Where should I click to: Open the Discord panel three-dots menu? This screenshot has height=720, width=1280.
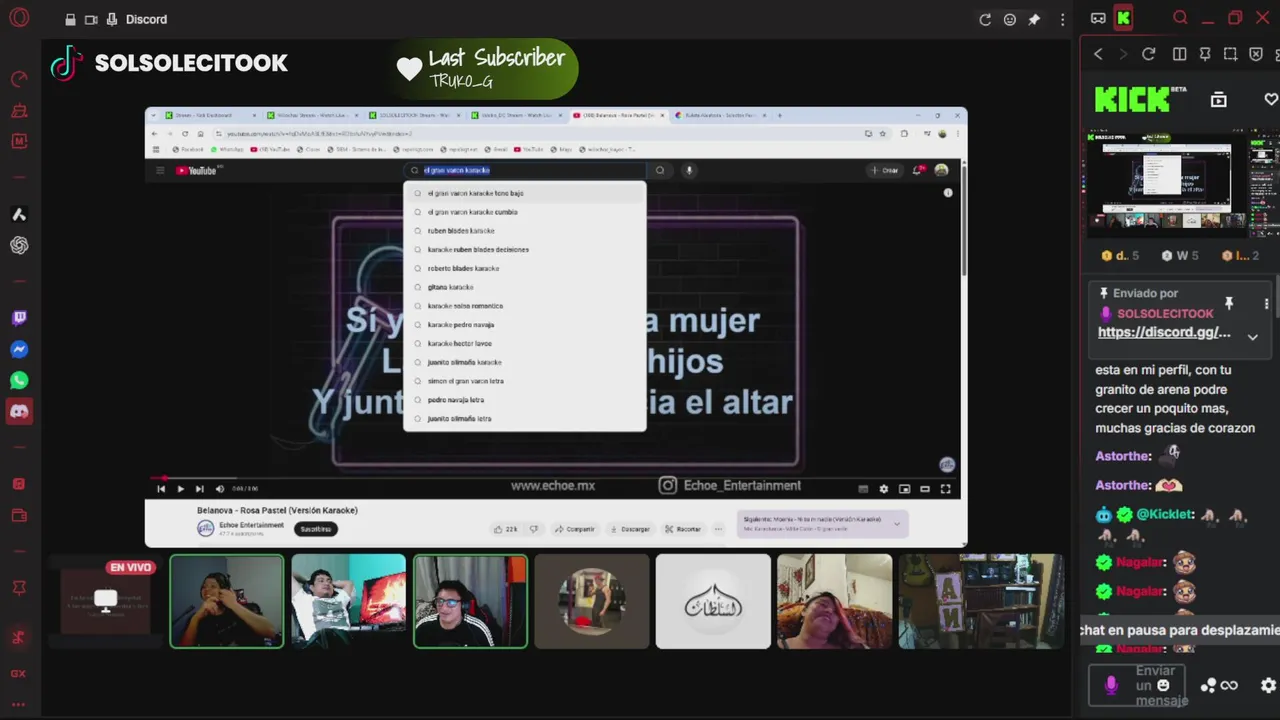coord(1062,20)
